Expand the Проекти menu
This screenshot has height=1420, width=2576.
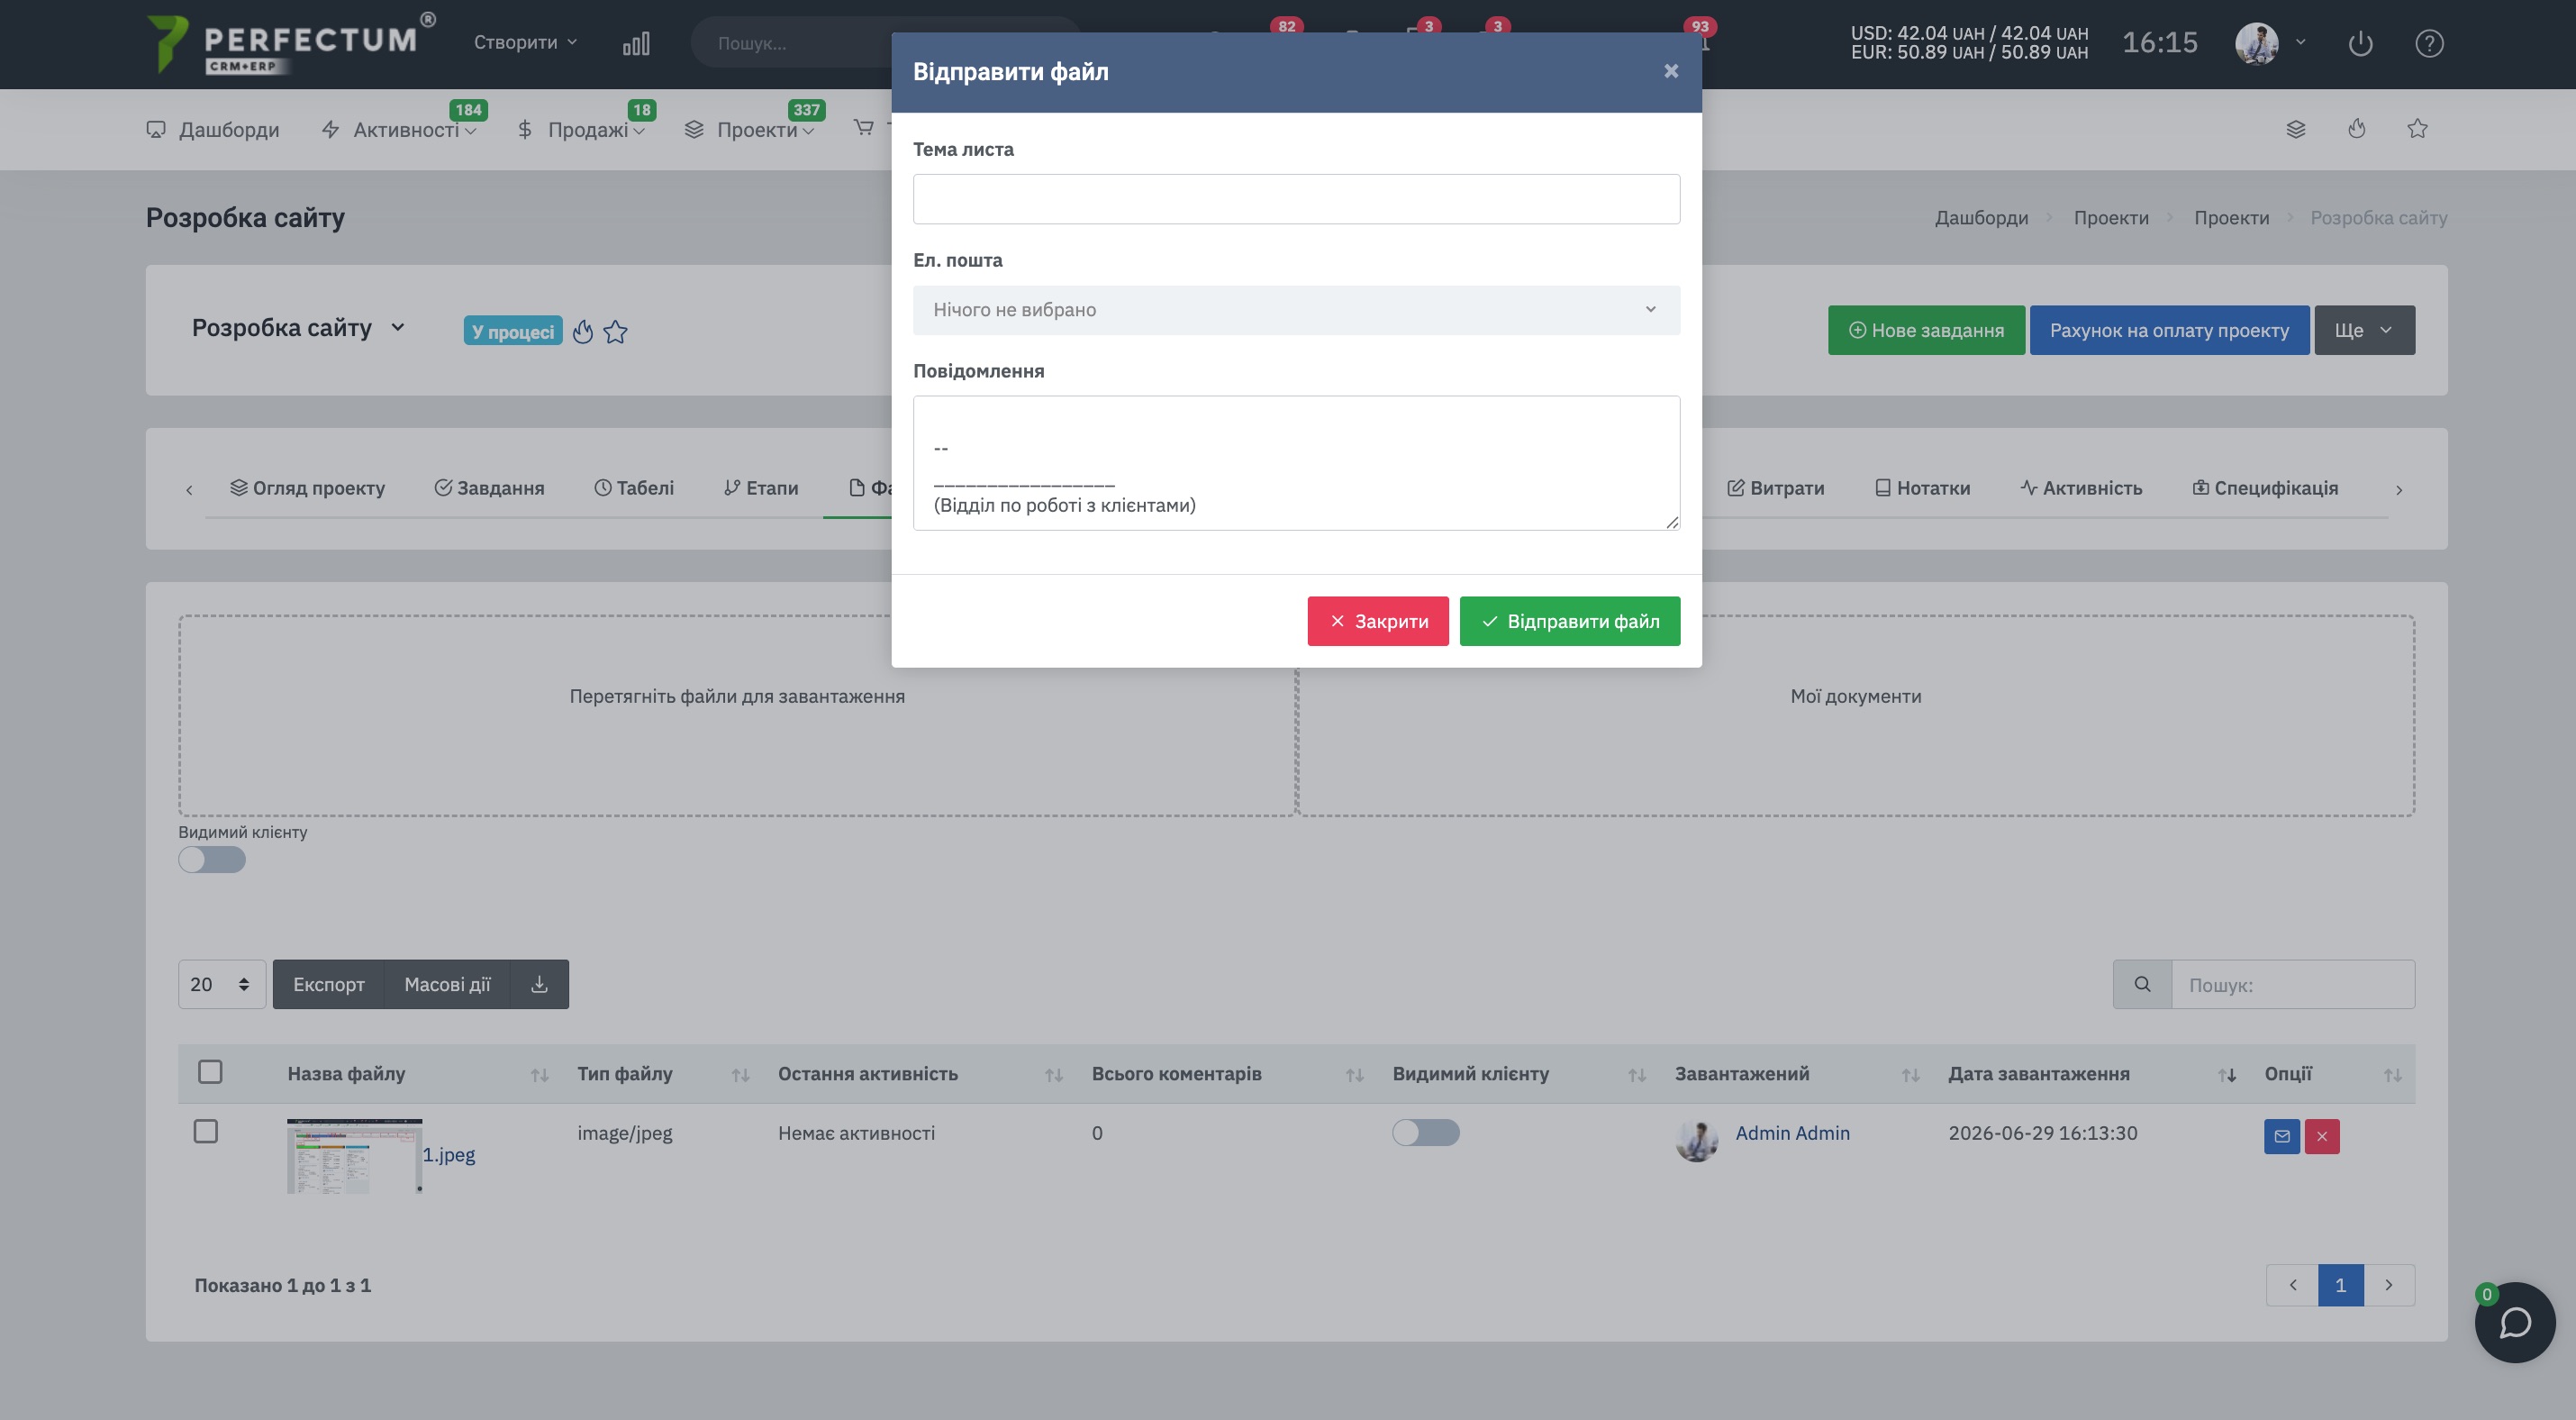[x=749, y=130]
